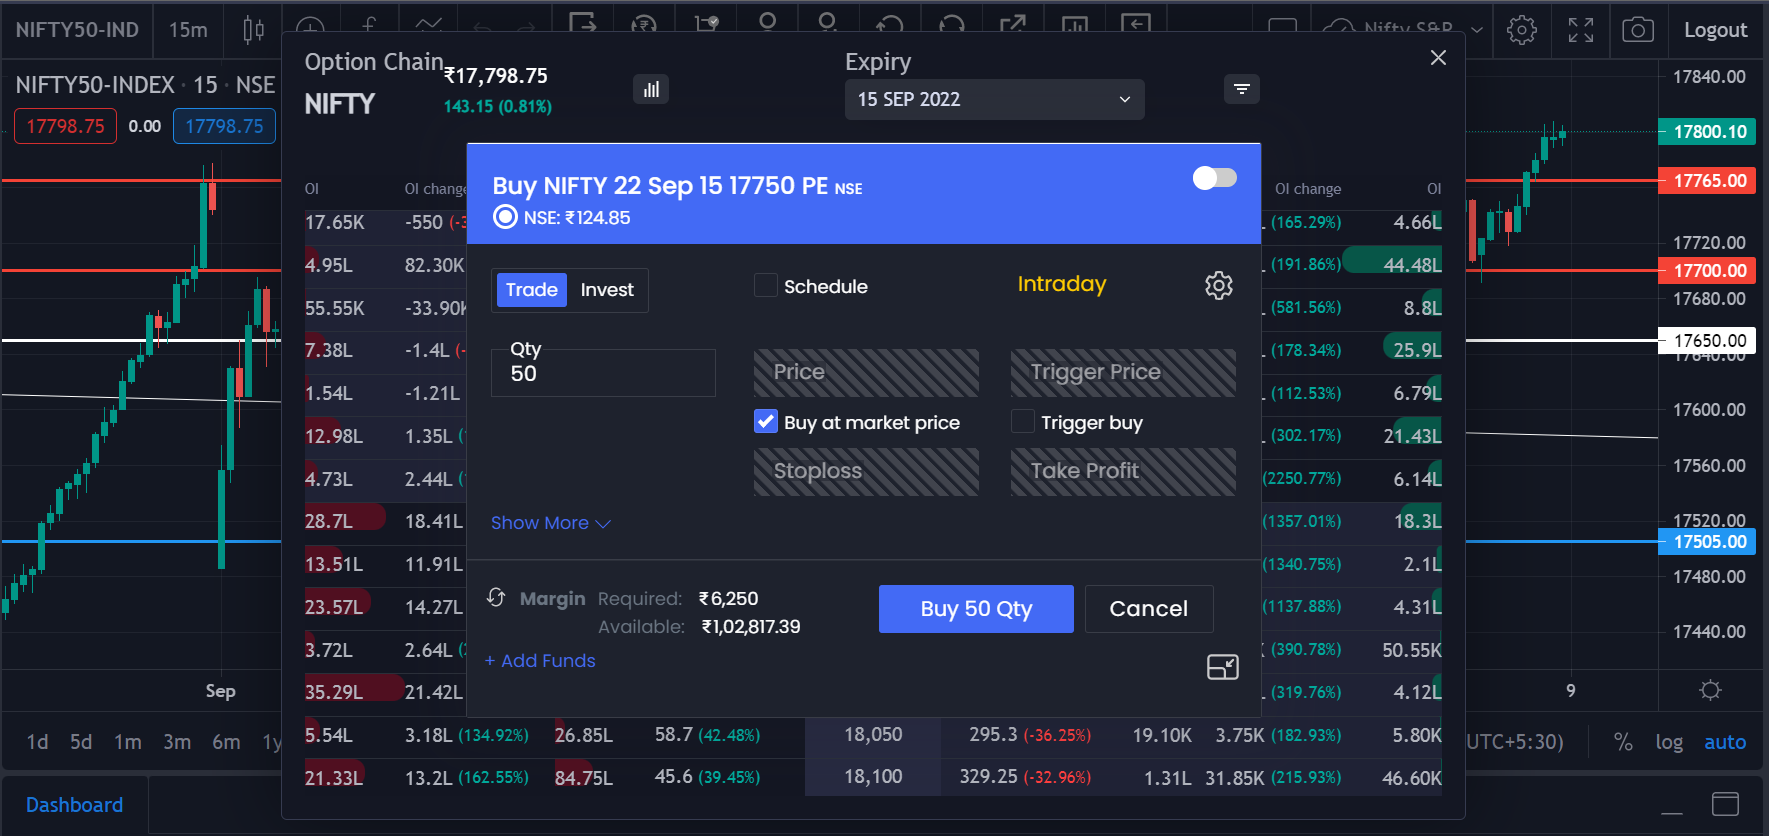Toggle auto scale on price axis
This screenshot has height=836, width=1769.
click(x=1725, y=742)
